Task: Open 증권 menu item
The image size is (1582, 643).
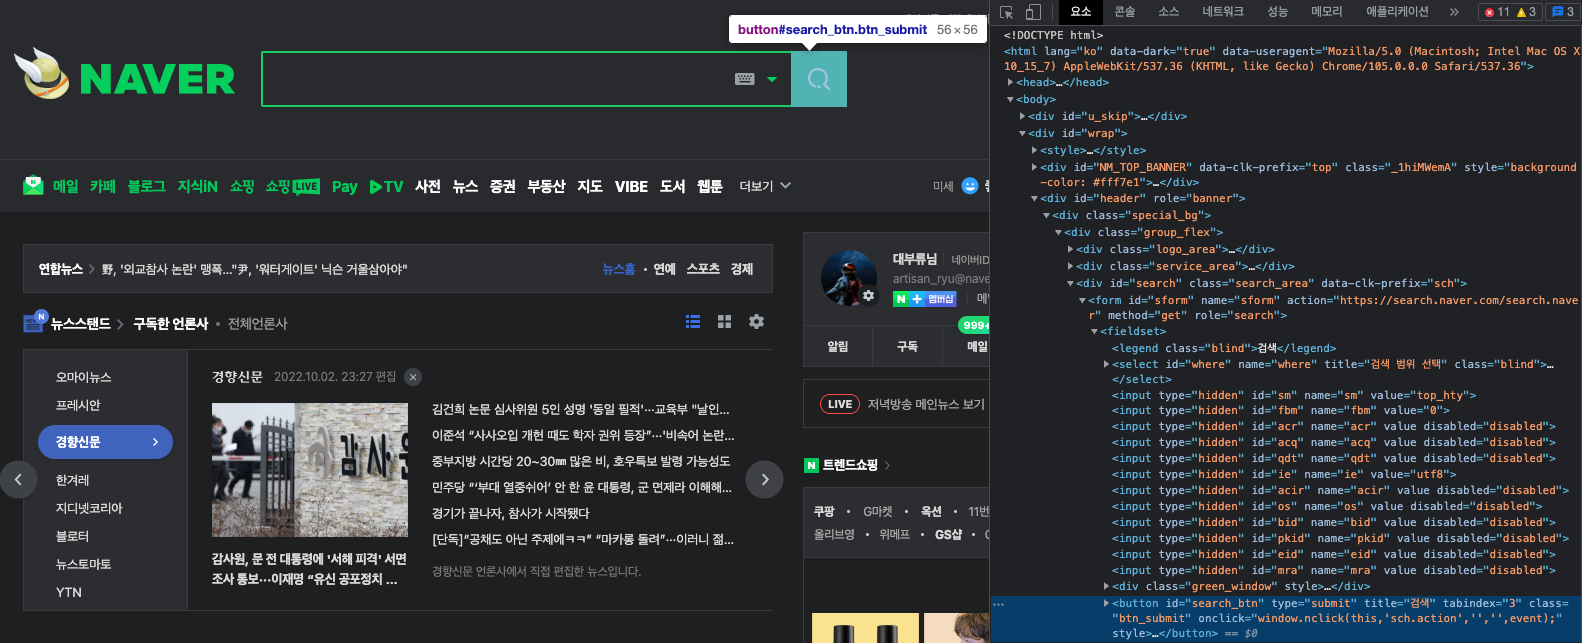Action: [x=503, y=186]
